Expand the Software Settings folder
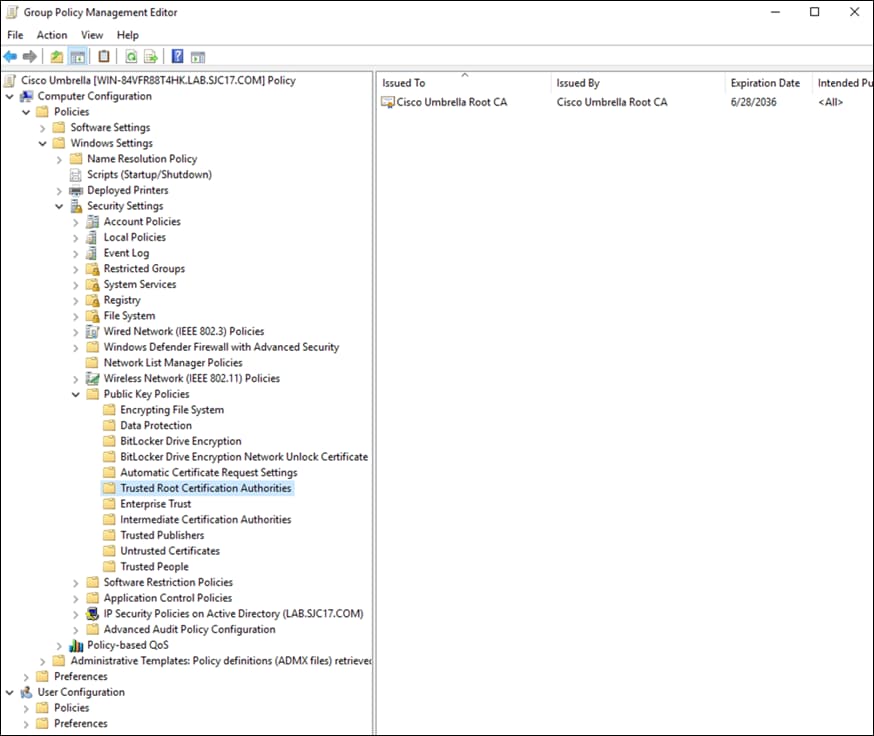This screenshot has width=874, height=736. pyautogui.click(x=42, y=128)
